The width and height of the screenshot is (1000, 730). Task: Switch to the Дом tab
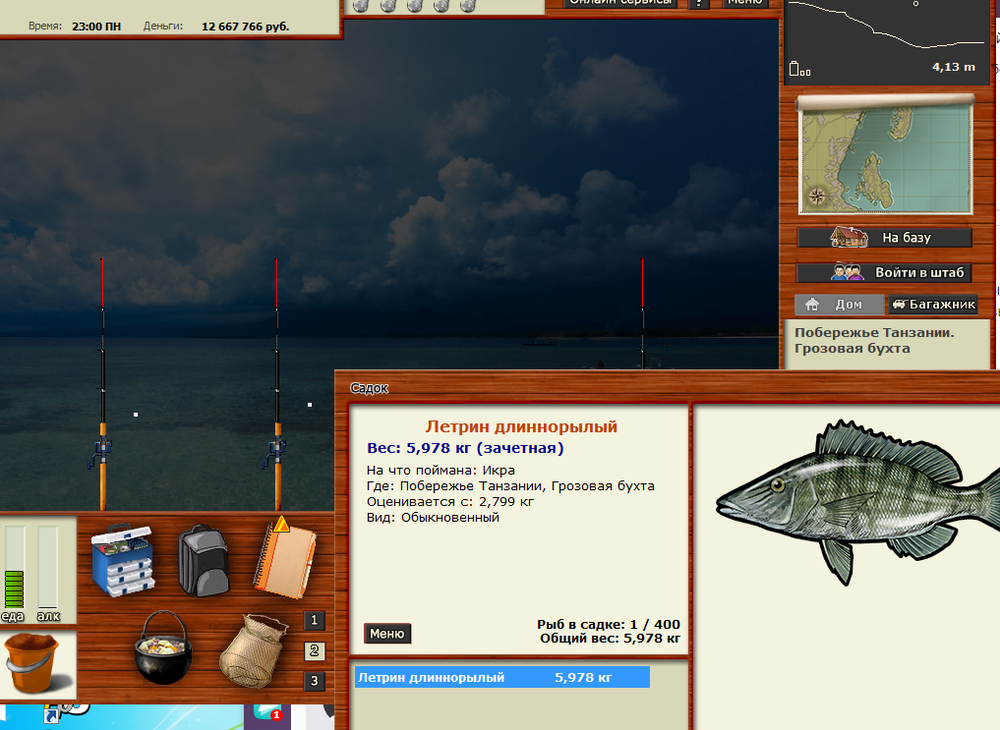(838, 304)
